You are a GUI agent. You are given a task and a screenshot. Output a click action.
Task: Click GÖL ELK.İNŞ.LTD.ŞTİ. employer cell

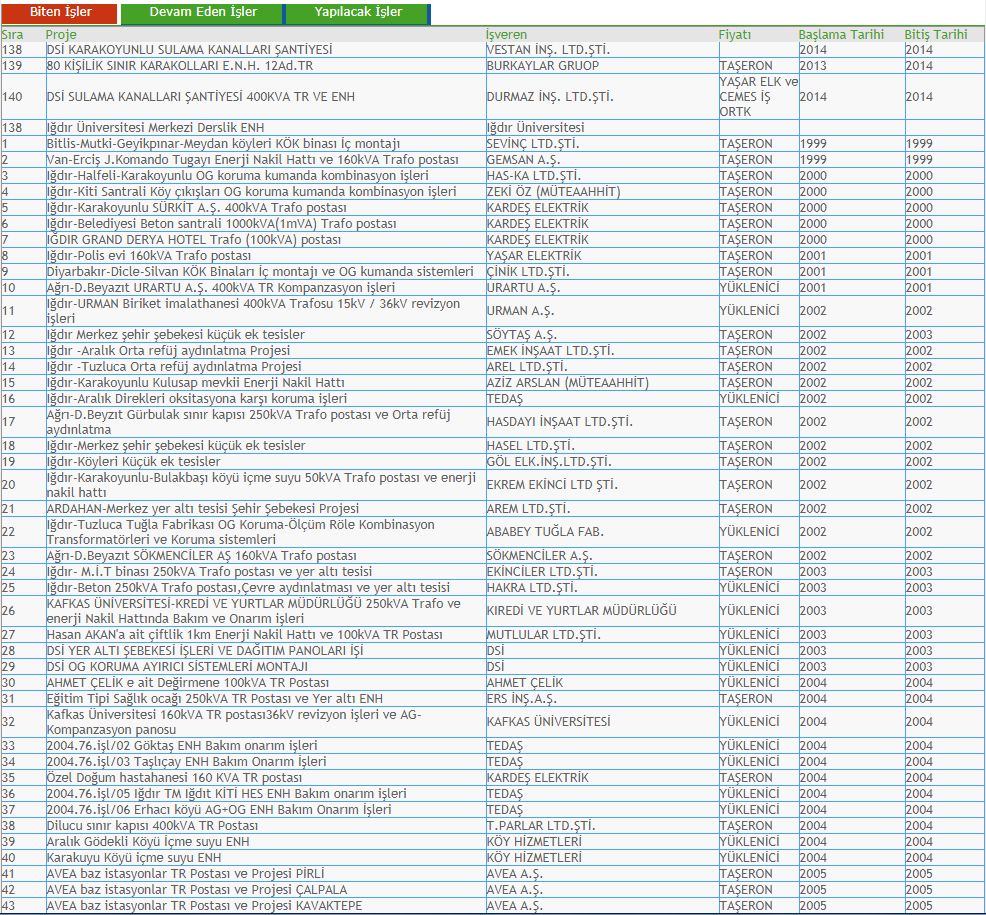click(602, 462)
